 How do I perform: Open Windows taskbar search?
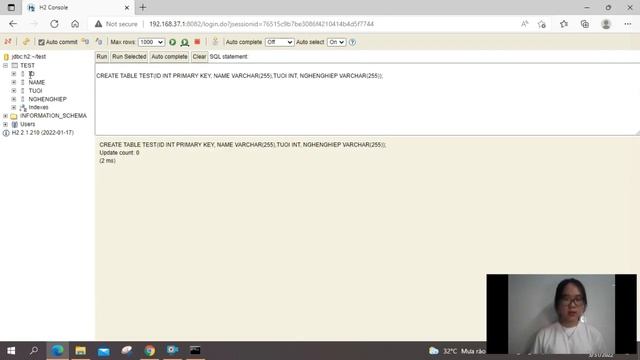[34, 351]
